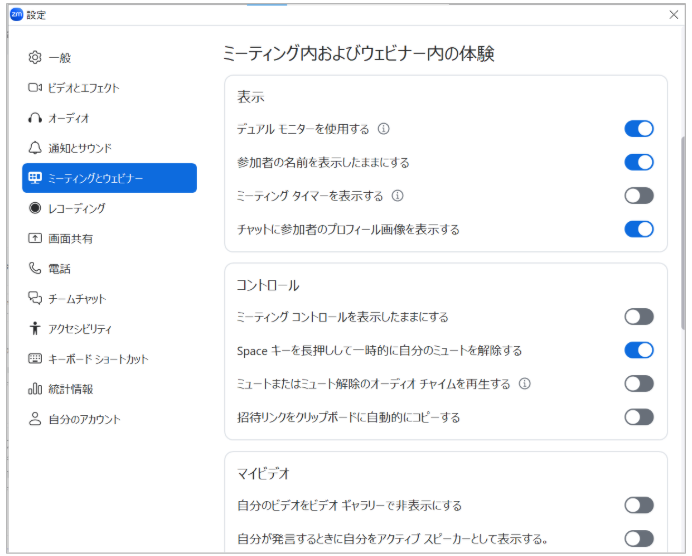The height and width of the screenshot is (556, 692).
Task: Click the settings panel vertical scrollbar
Action: 683,232
